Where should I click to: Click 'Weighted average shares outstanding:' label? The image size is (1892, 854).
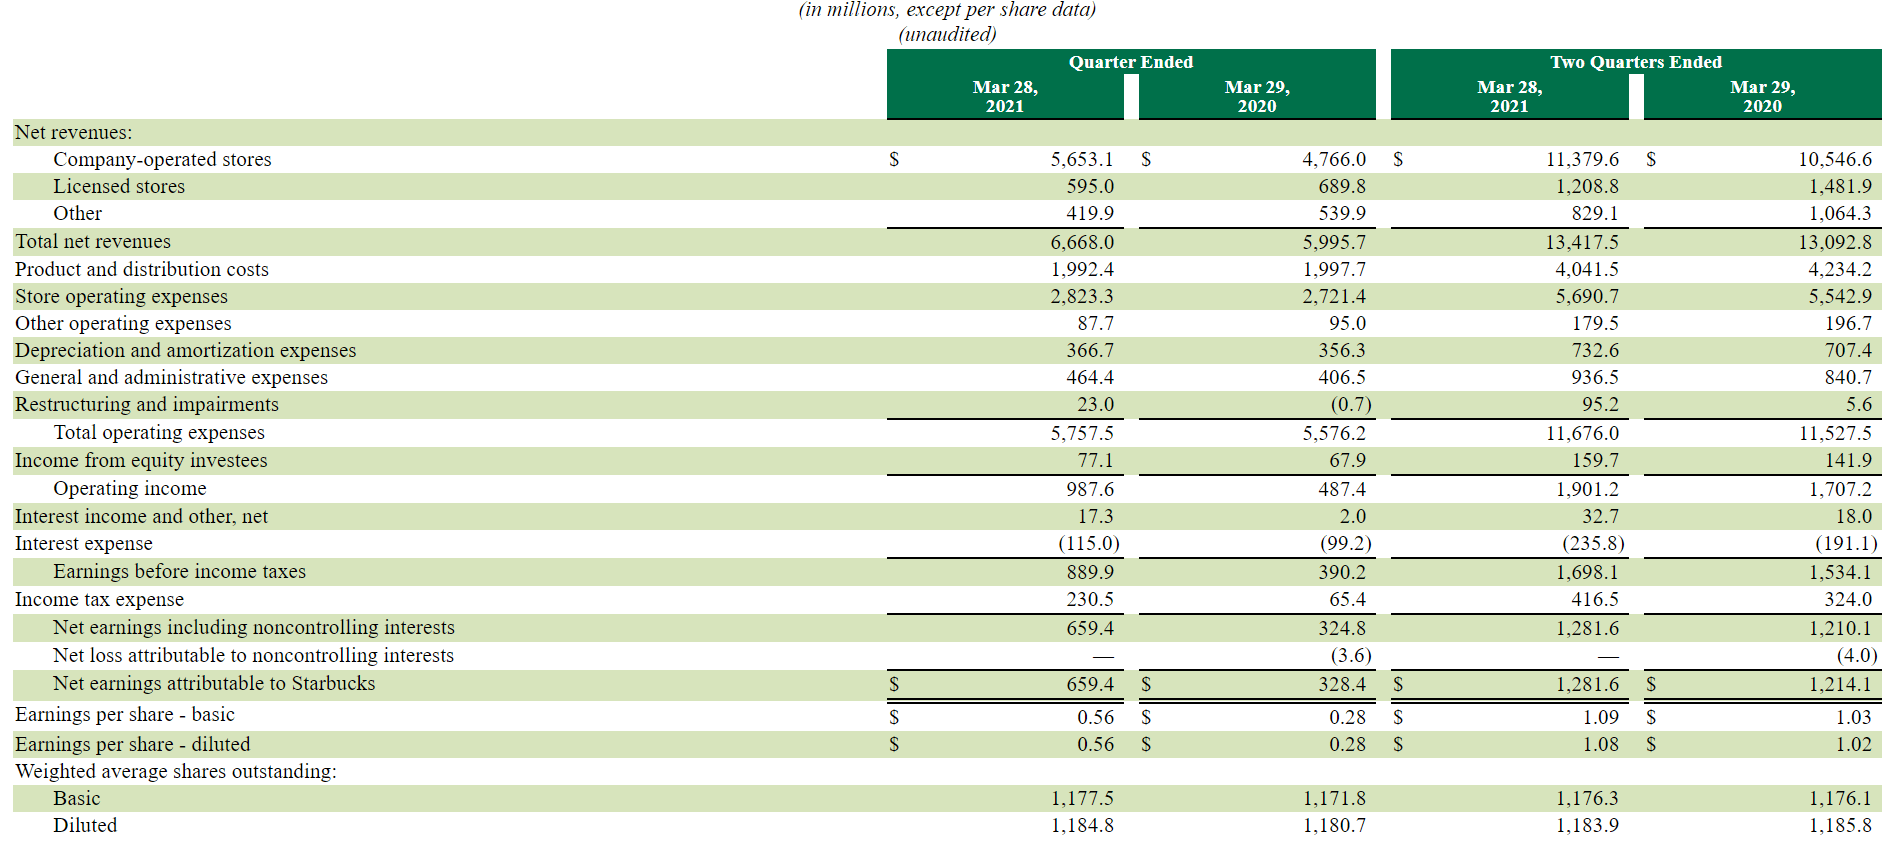coord(176,771)
